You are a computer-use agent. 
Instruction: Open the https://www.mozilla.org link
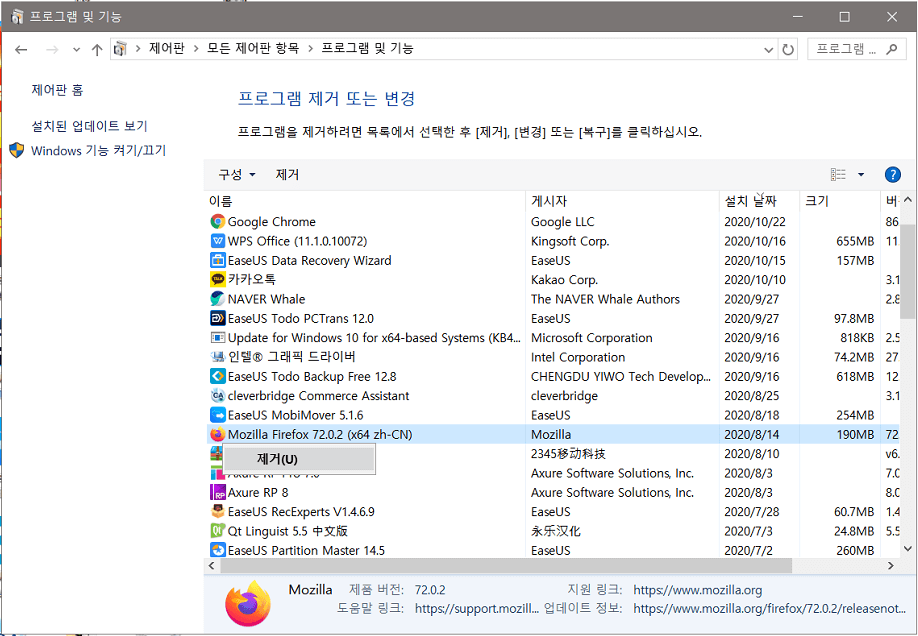[697, 589]
